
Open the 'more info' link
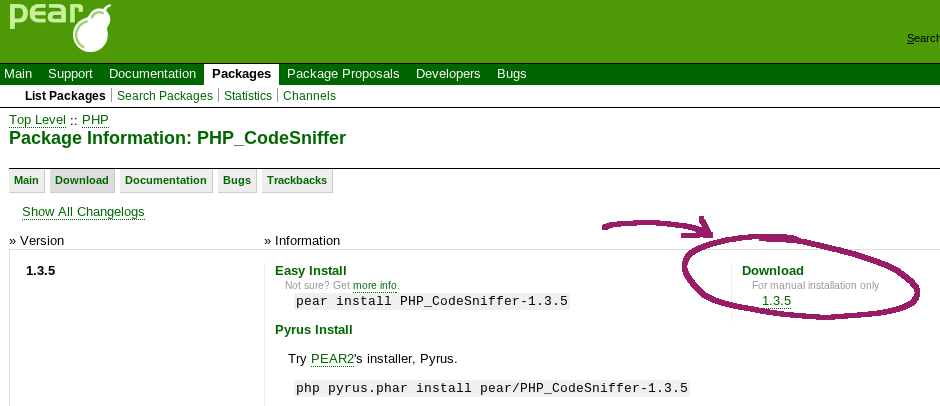[x=375, y=285]
